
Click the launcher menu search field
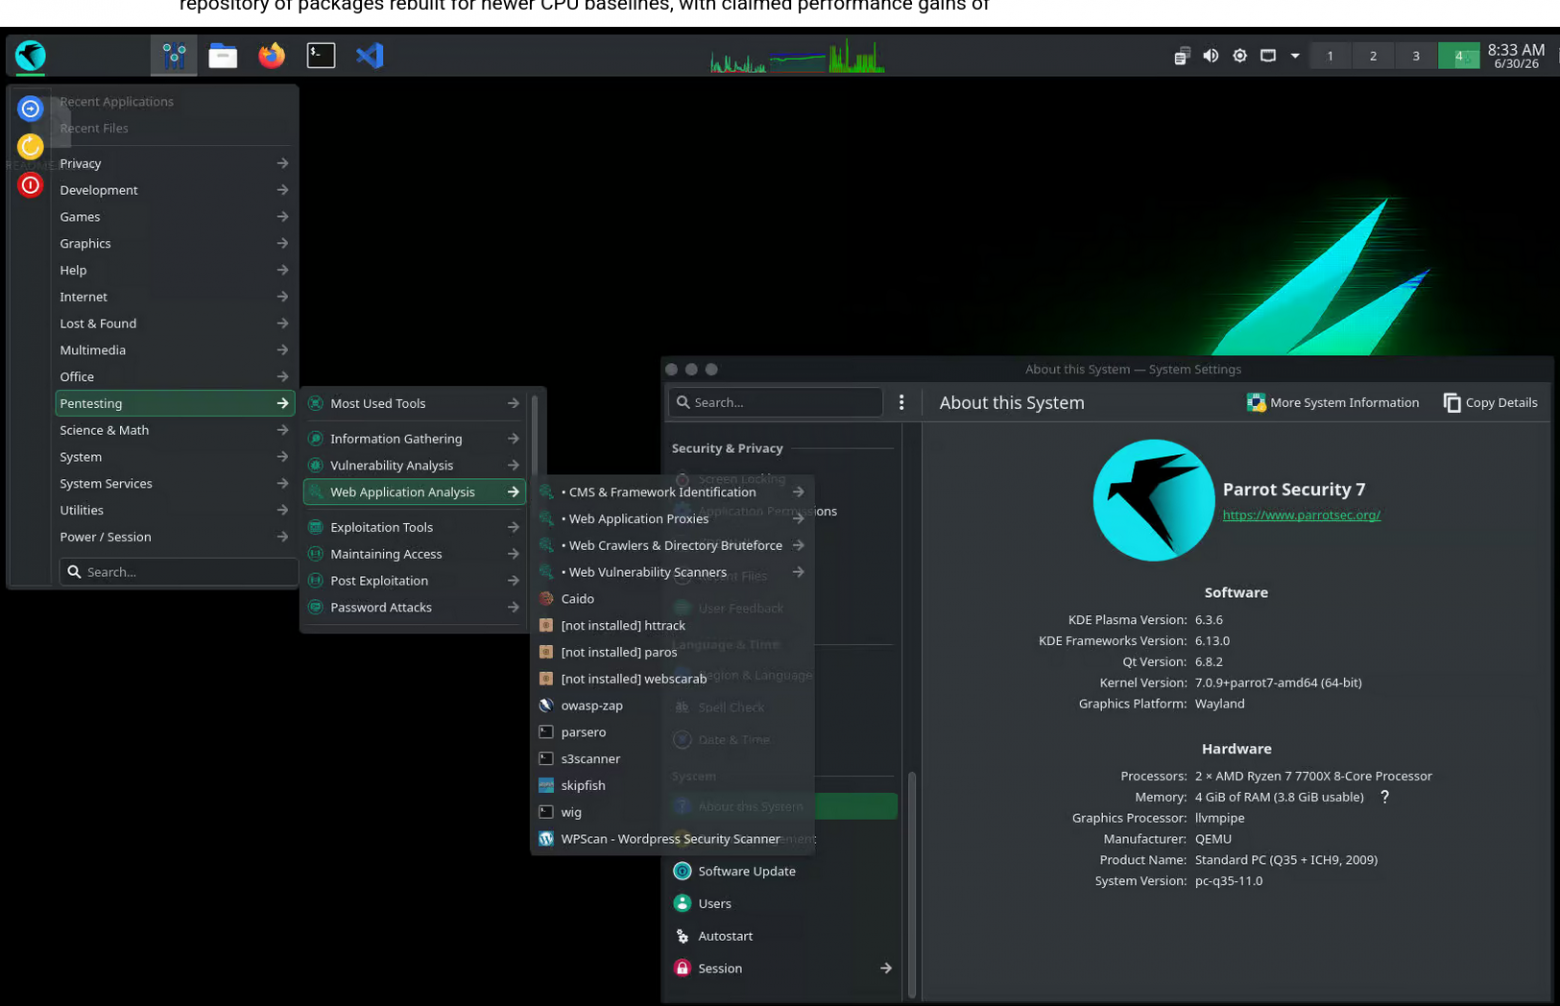[179, 572]
